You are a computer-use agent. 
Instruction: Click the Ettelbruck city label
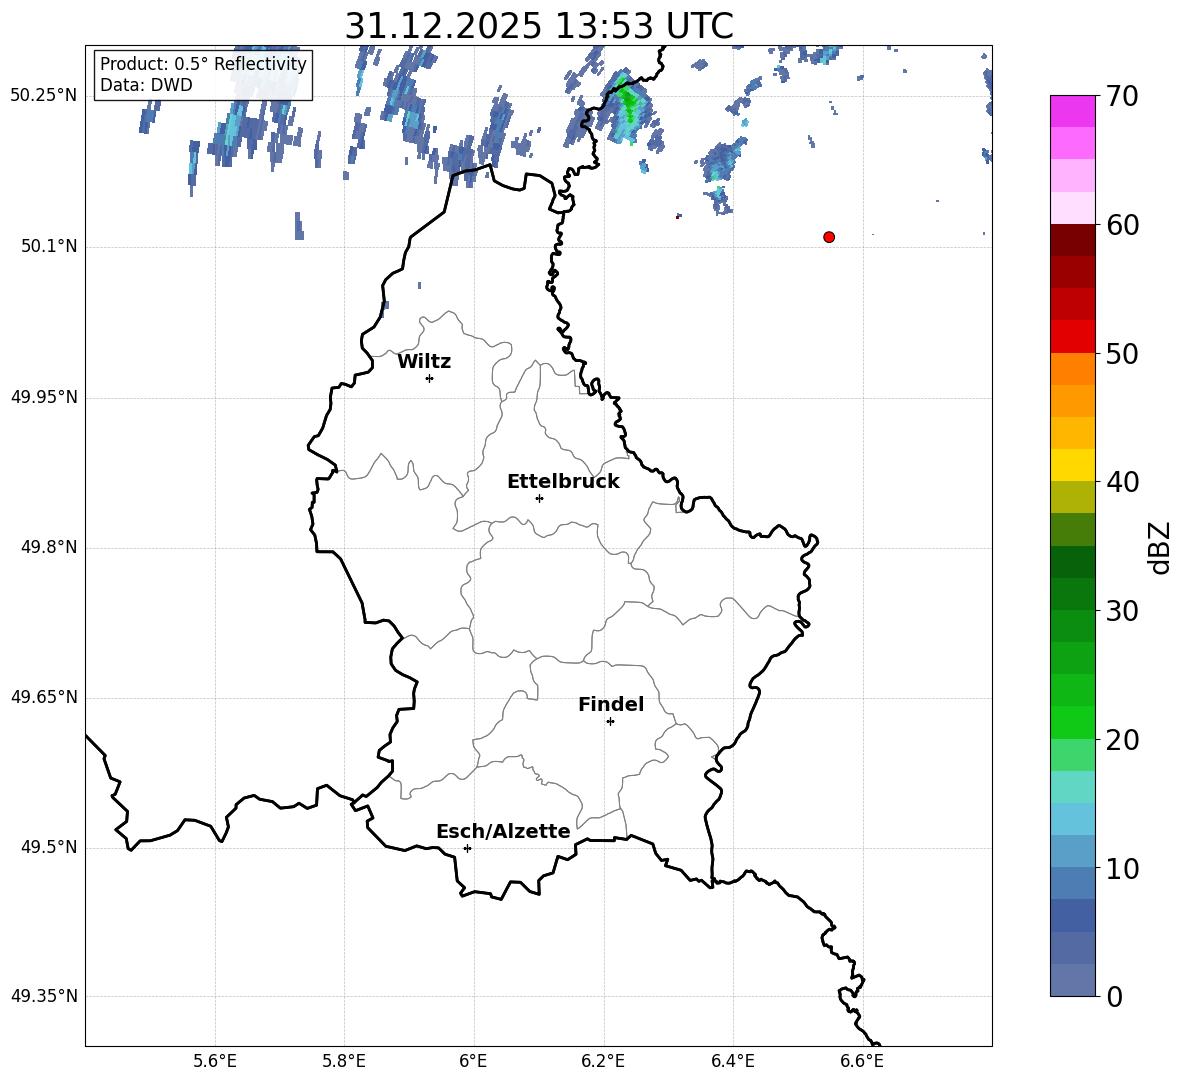coord(563,482)
